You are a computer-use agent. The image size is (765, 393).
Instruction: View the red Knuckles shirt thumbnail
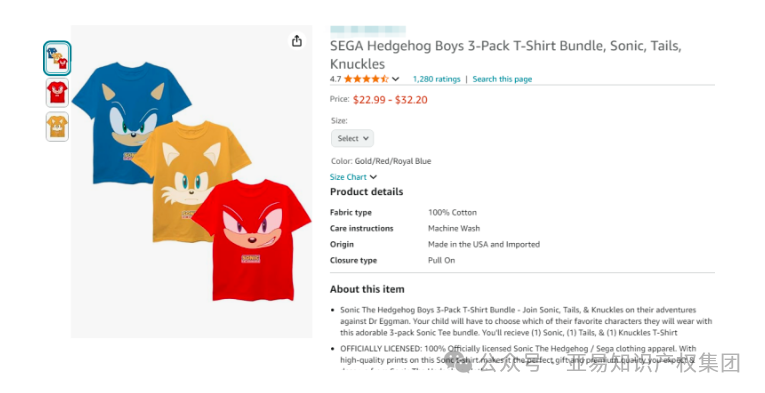point(57,93)
